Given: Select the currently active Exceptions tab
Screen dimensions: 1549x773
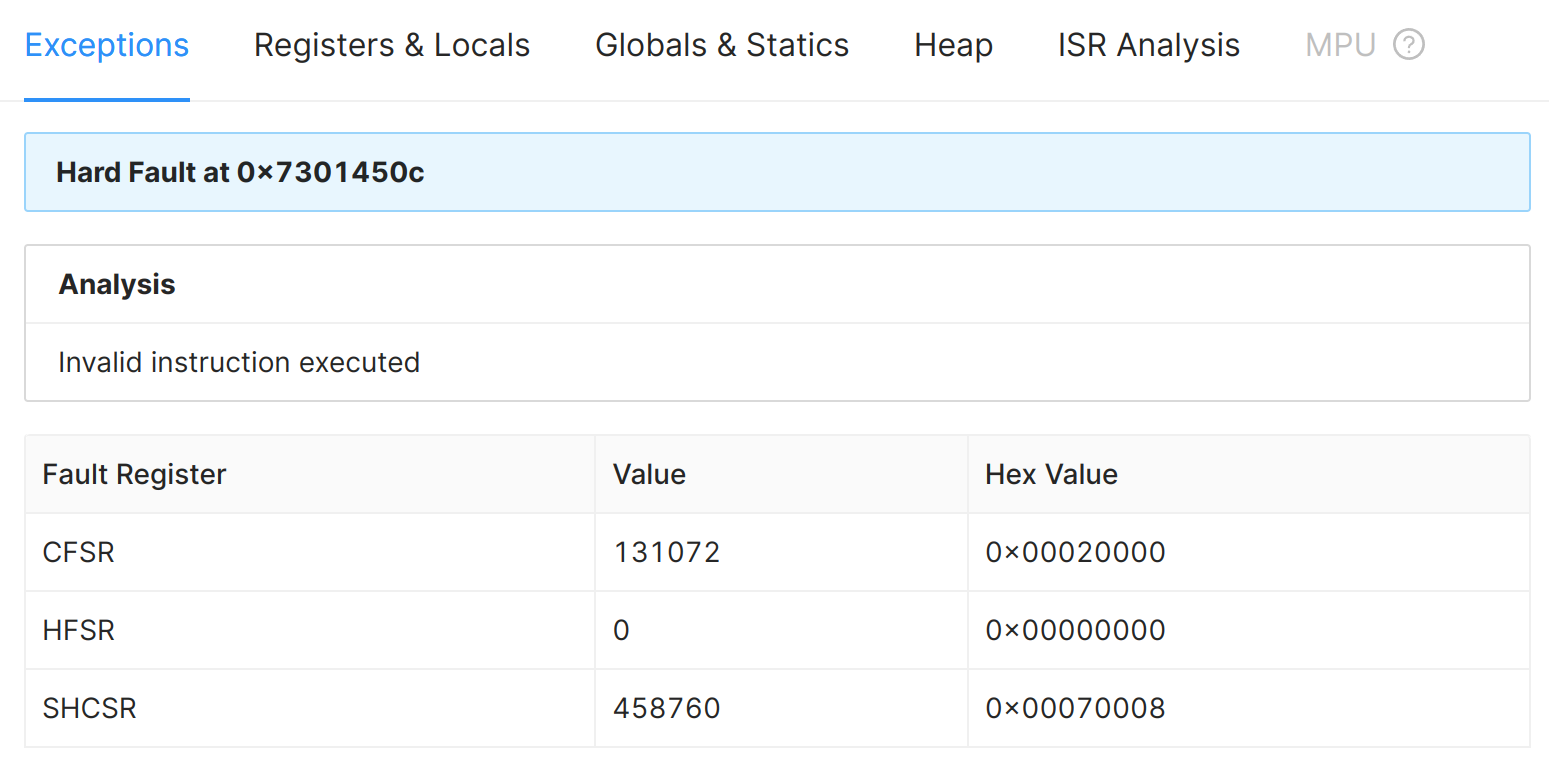Looking at the screenshot, I should click(x=106, y=44).
